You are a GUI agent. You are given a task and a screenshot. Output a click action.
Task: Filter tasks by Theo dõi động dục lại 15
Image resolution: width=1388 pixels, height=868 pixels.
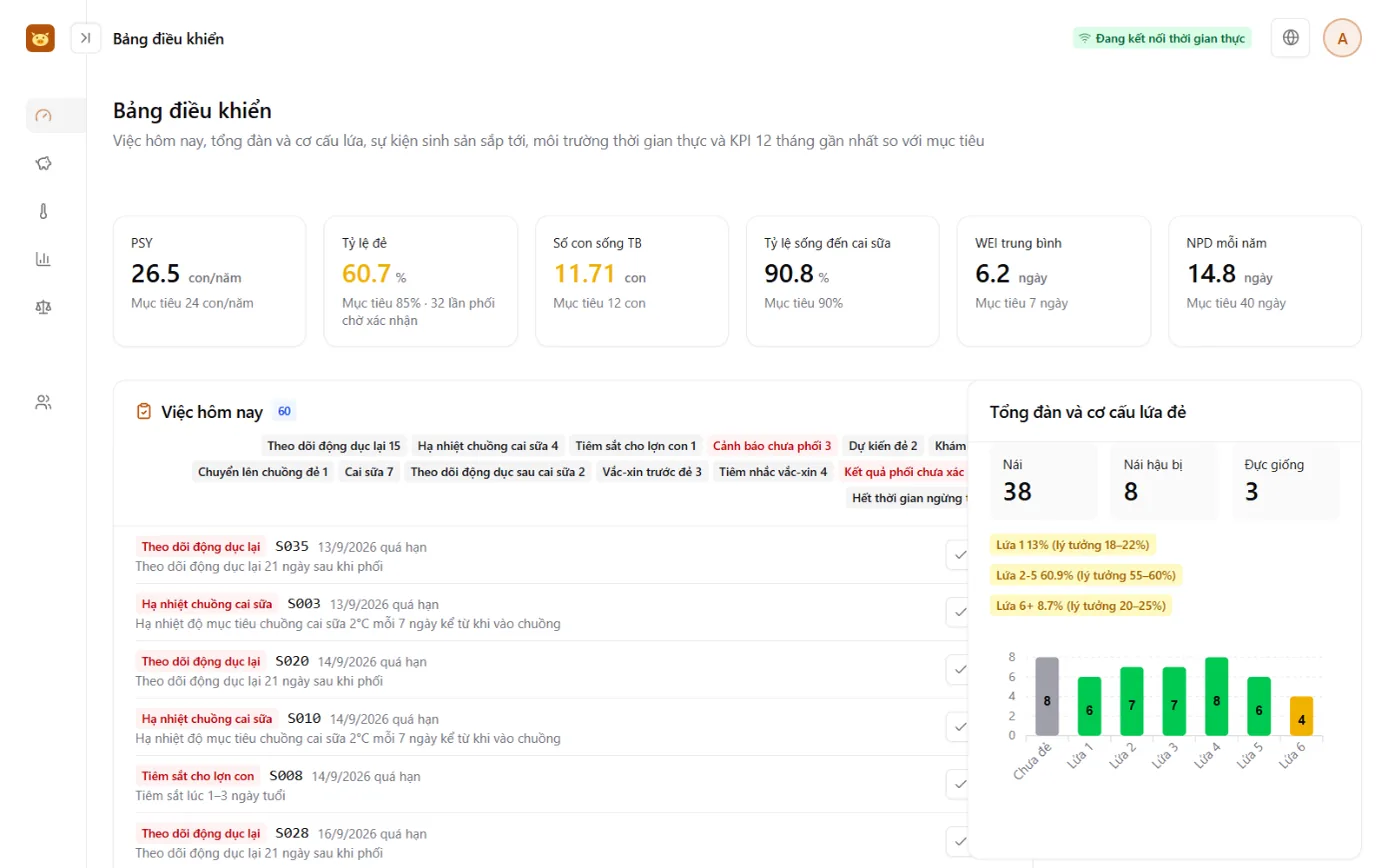tap(334, 446)
